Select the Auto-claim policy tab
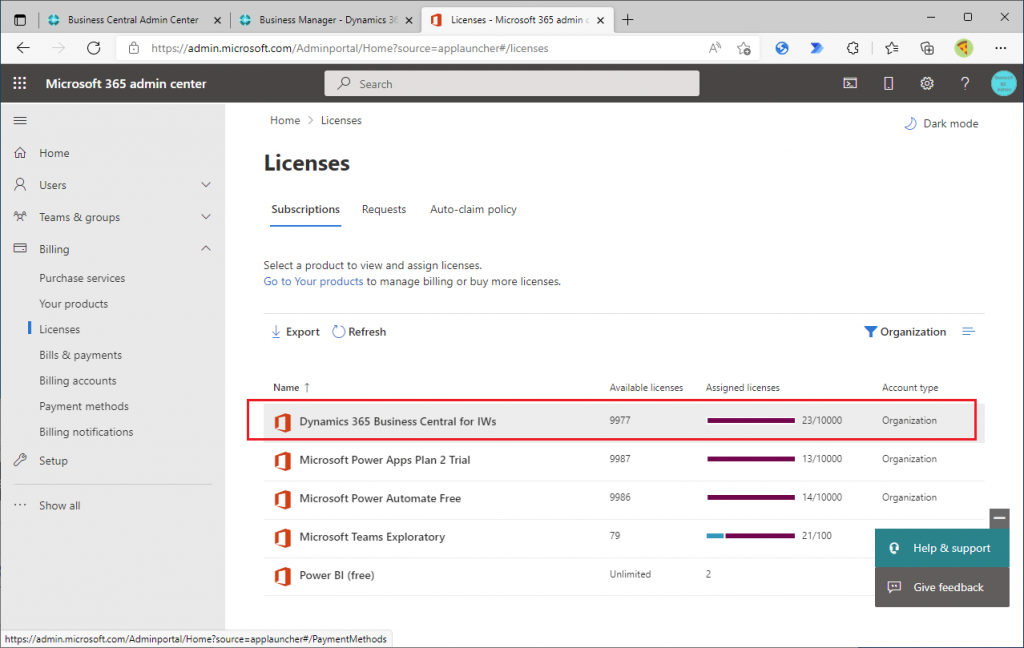 pos(473,209)
